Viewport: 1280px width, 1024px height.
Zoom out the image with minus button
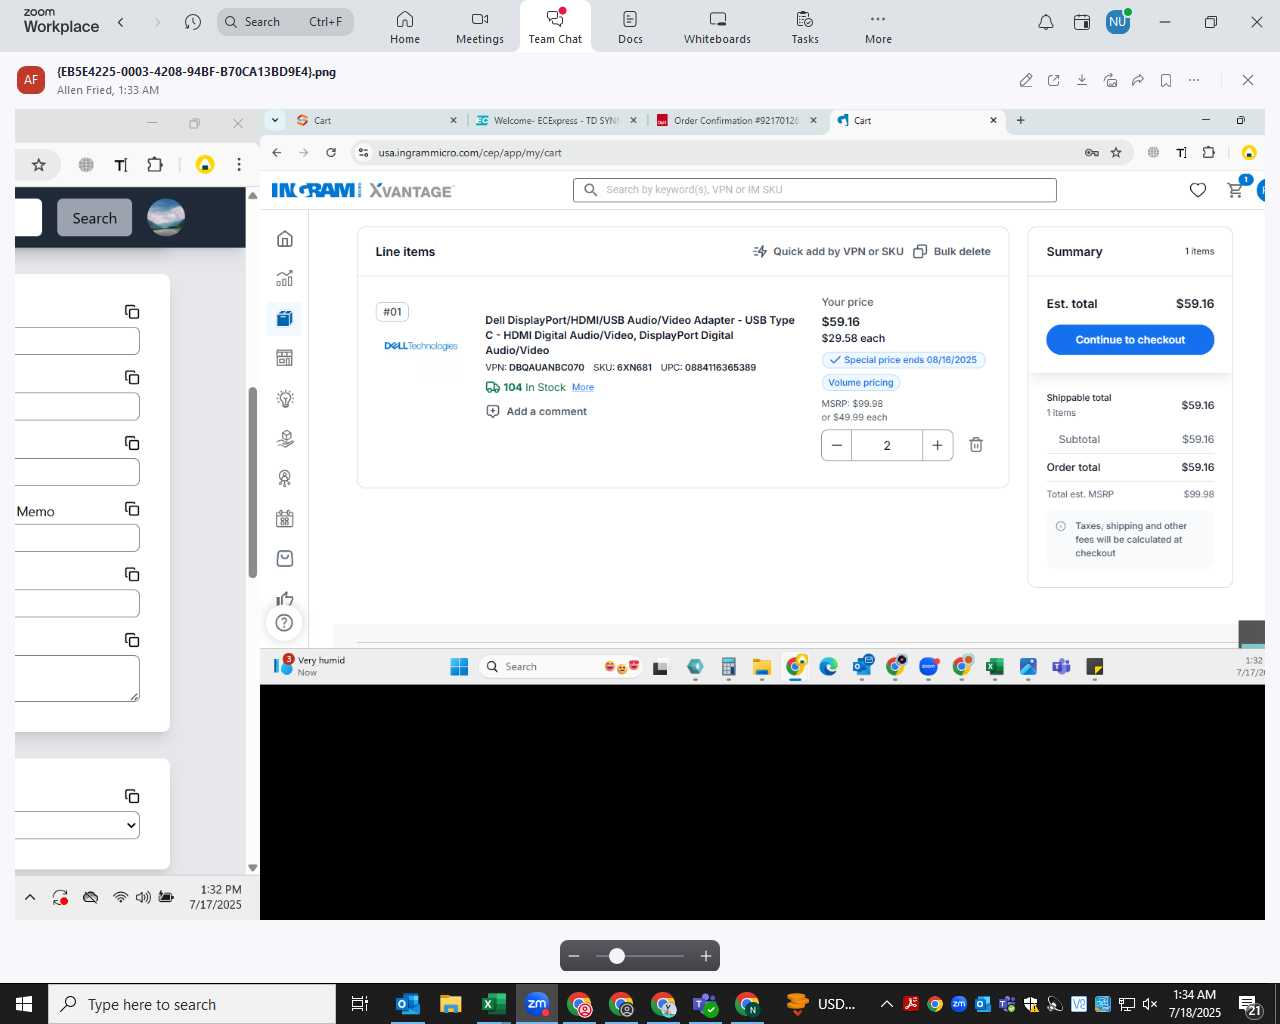(574, 956)
